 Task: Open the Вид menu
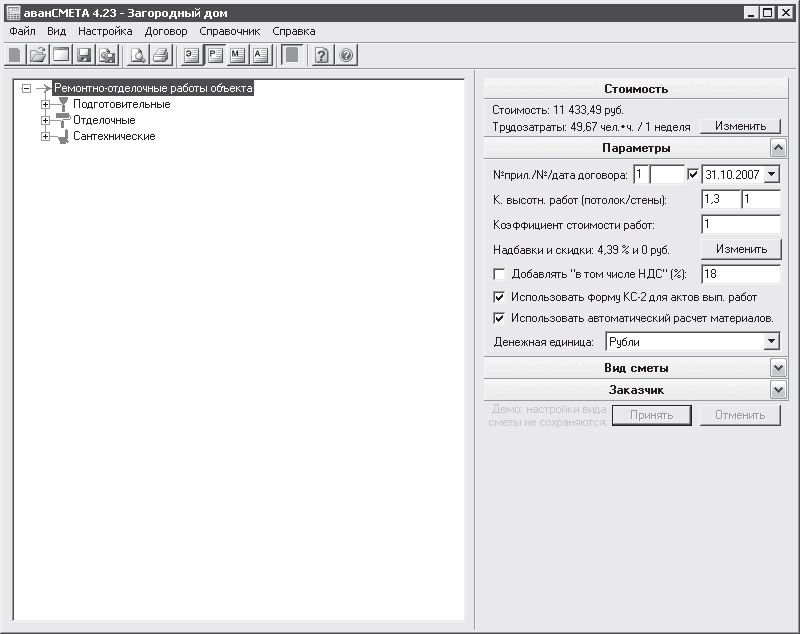coord(57,31)
